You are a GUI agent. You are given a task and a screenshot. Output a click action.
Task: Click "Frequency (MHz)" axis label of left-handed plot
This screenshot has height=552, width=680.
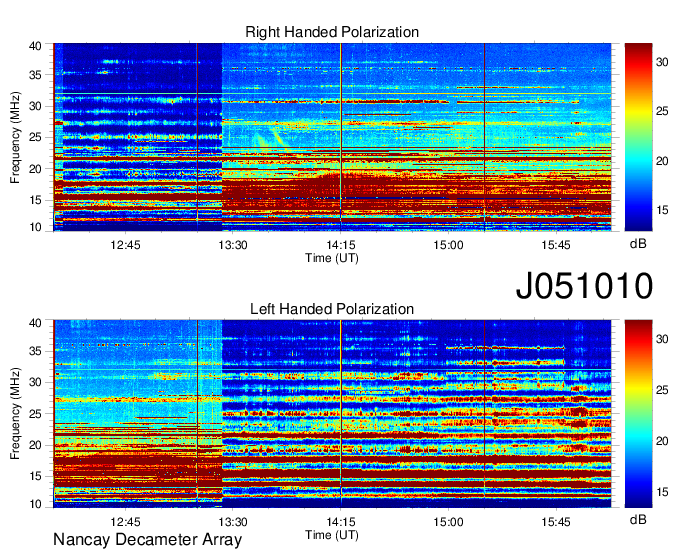click(15, 414)
